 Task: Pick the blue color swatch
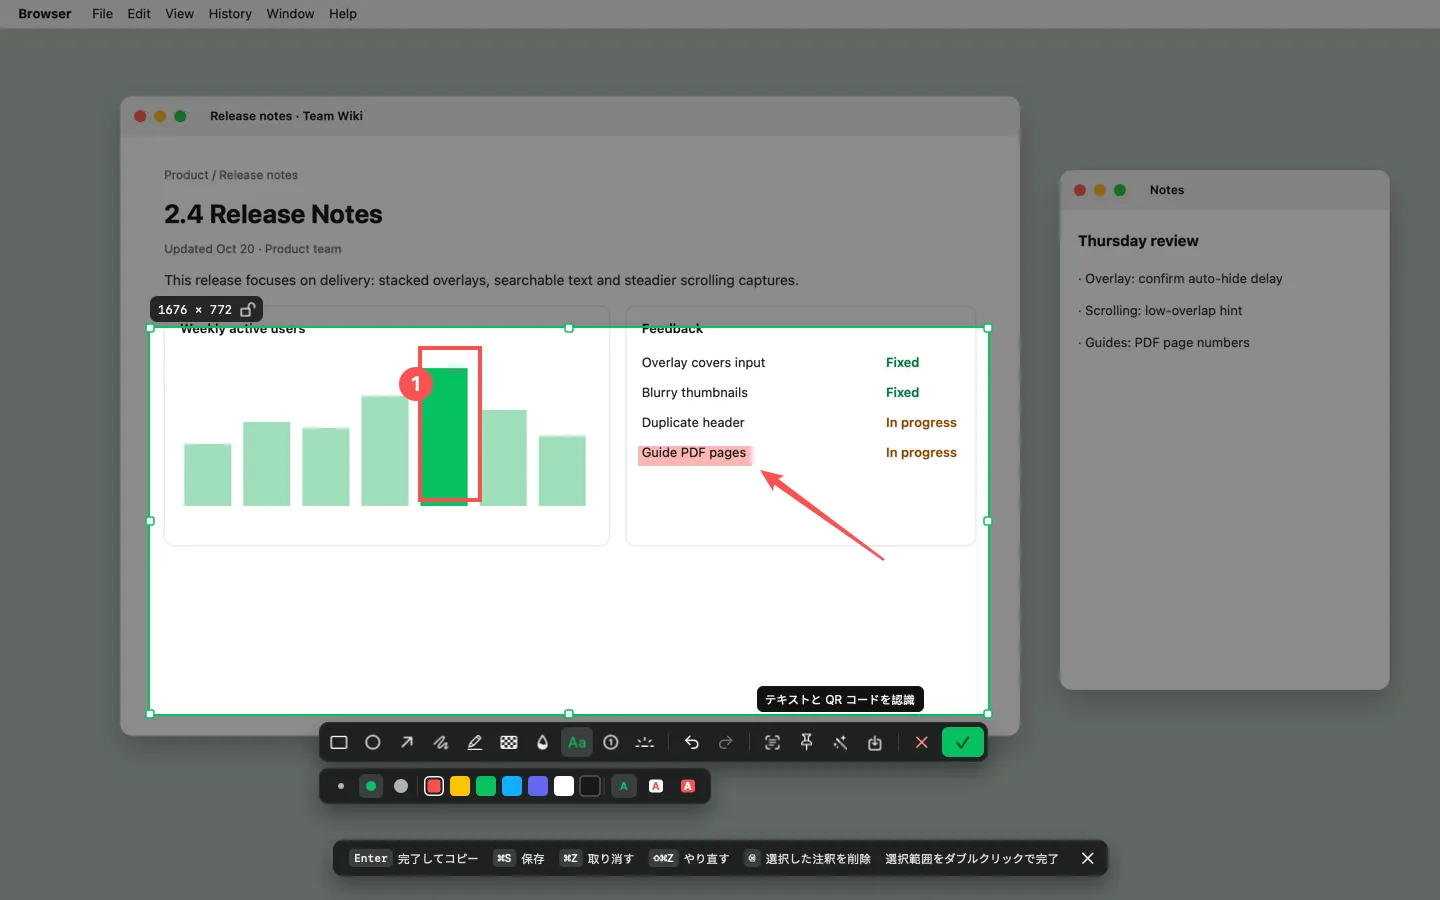coord(512,786)
